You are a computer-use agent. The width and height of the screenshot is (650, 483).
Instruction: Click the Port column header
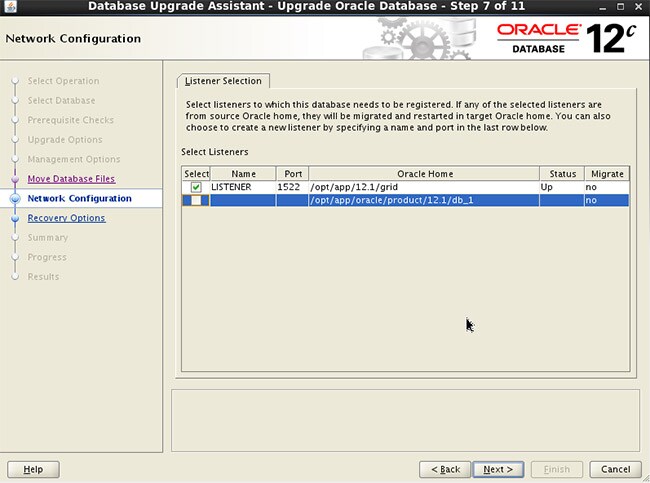coord(293,174)
